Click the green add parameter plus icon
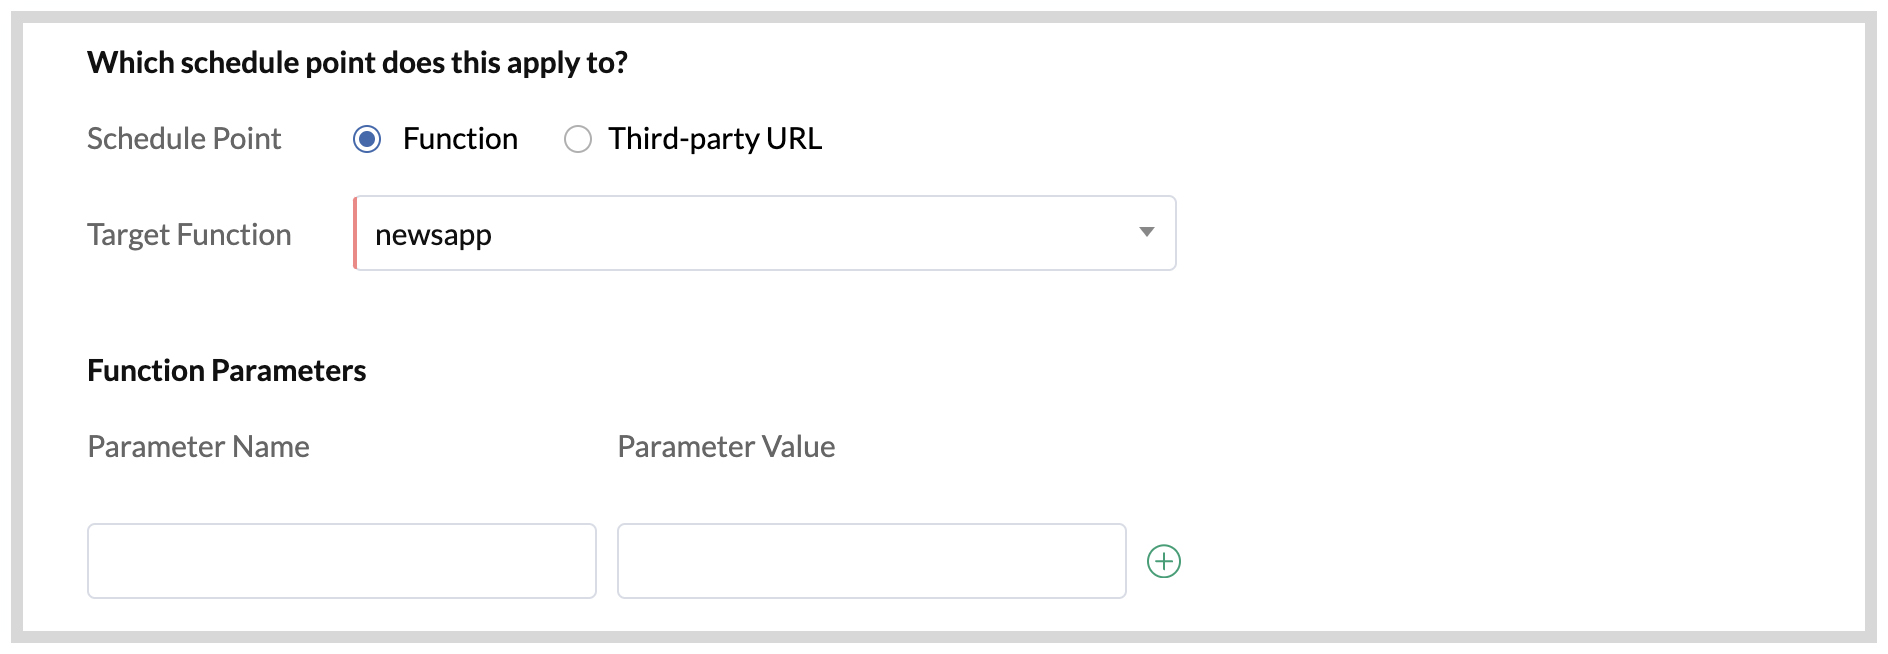This screenshot has width=1888, height=654. click(1163, 561)
